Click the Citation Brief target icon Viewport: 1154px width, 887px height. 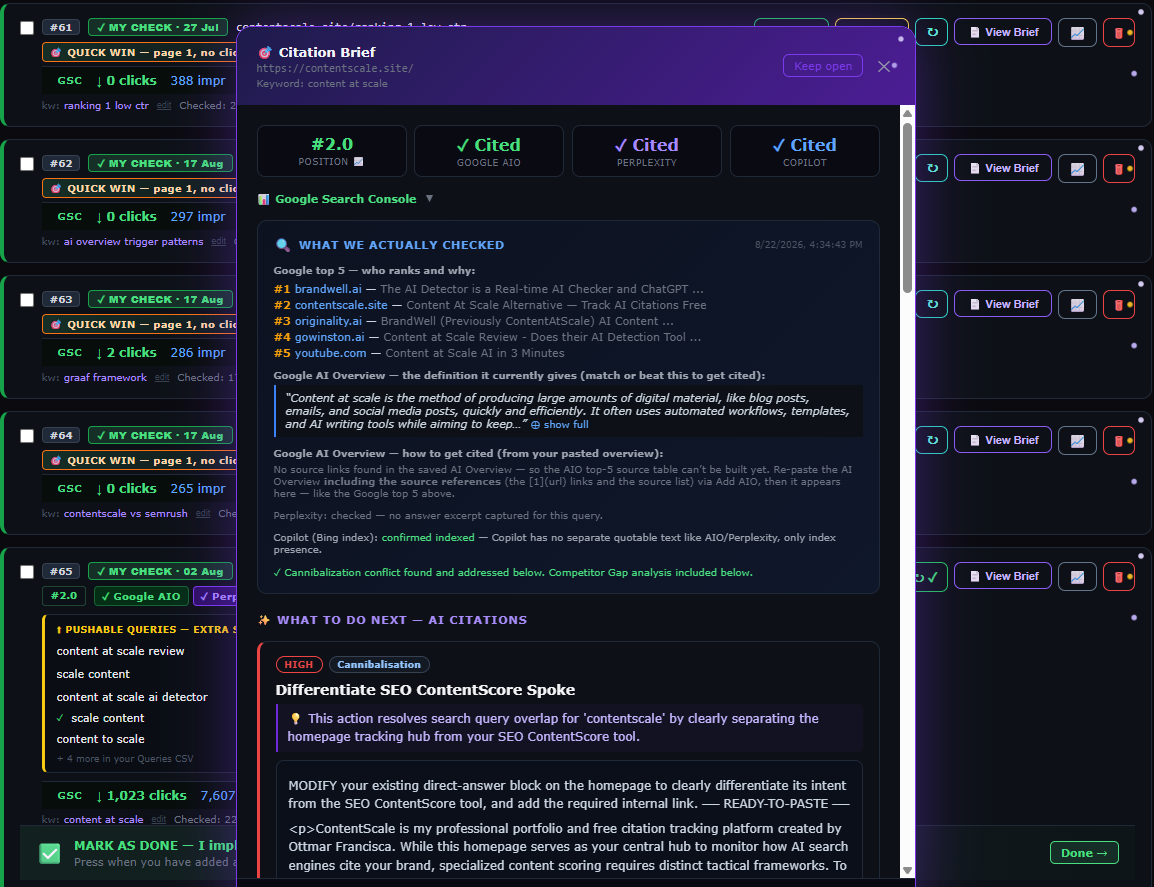[x=265, y=52]
